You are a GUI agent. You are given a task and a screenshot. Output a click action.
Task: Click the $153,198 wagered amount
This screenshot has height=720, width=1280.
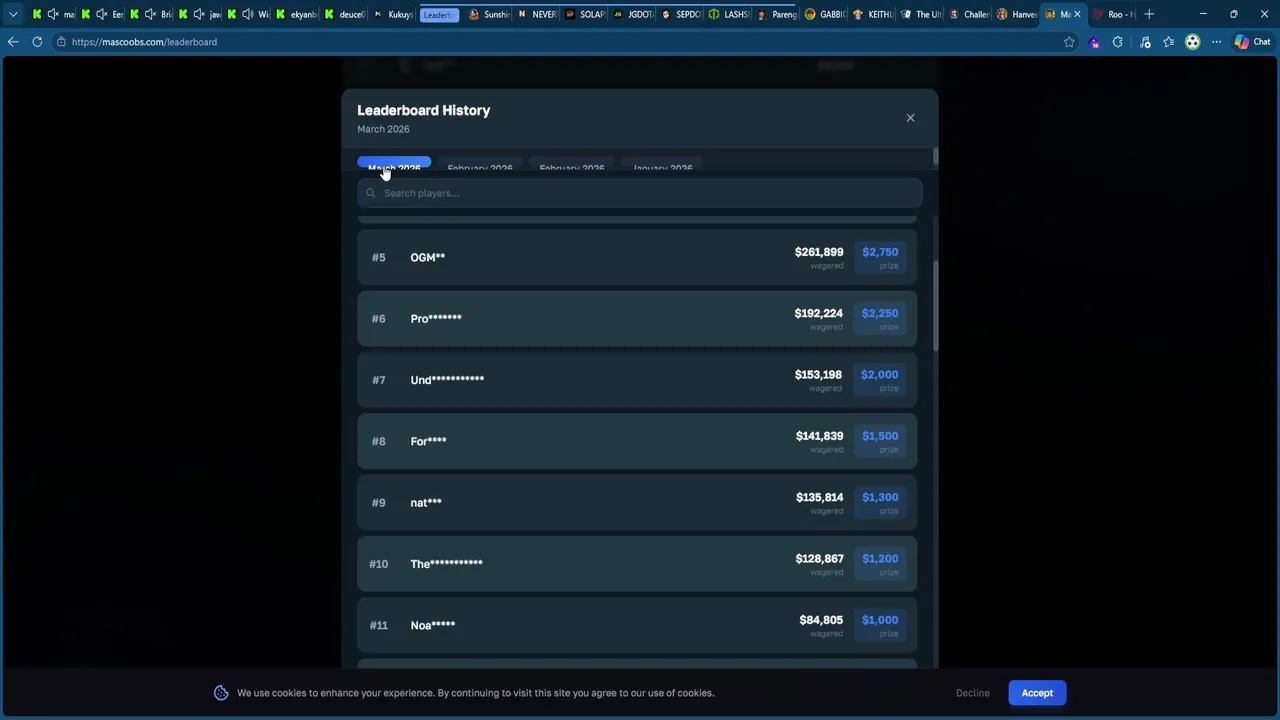pyautogui.click(x=818, y=375)
